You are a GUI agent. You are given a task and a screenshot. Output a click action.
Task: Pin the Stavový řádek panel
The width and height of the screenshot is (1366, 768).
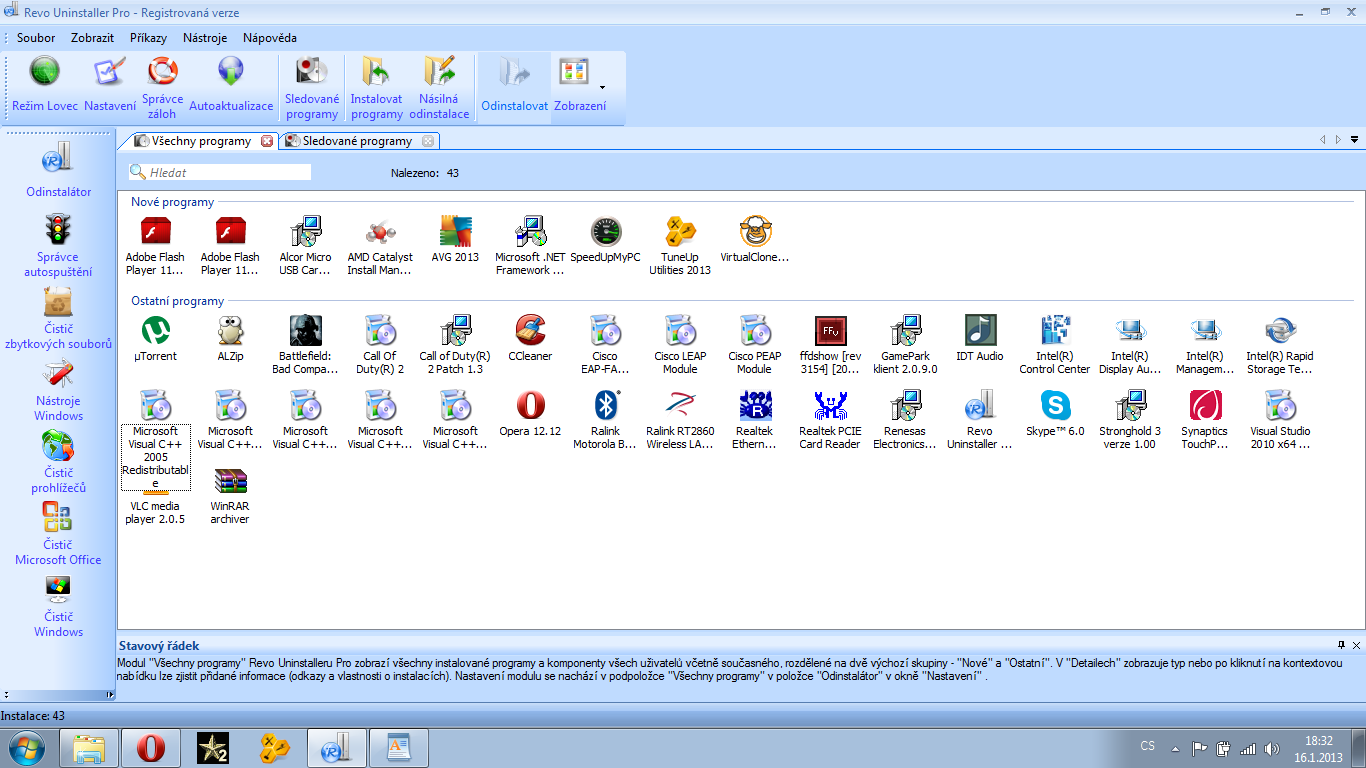1341,645
